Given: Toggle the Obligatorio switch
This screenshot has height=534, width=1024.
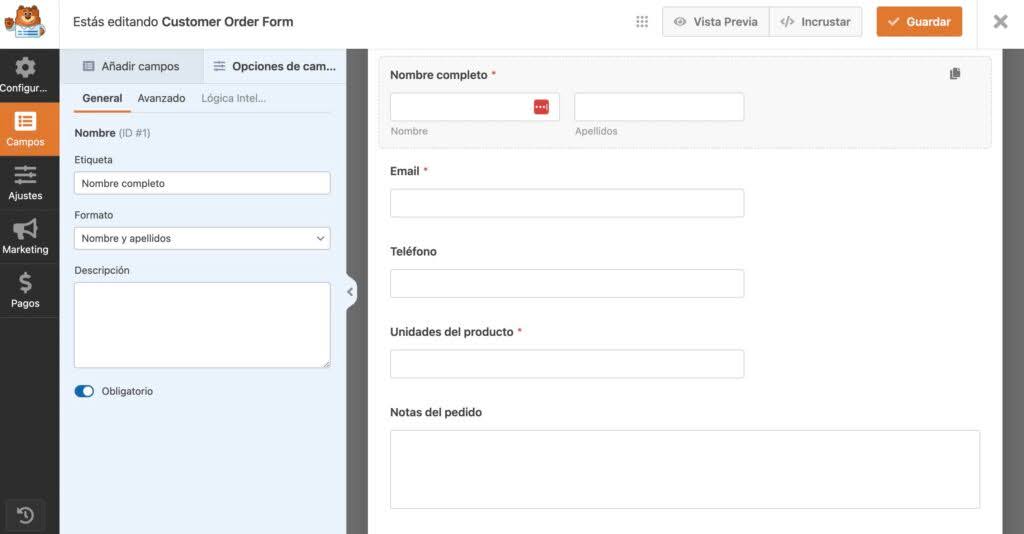Looking at the screenshot, I should tap(84, 391).
